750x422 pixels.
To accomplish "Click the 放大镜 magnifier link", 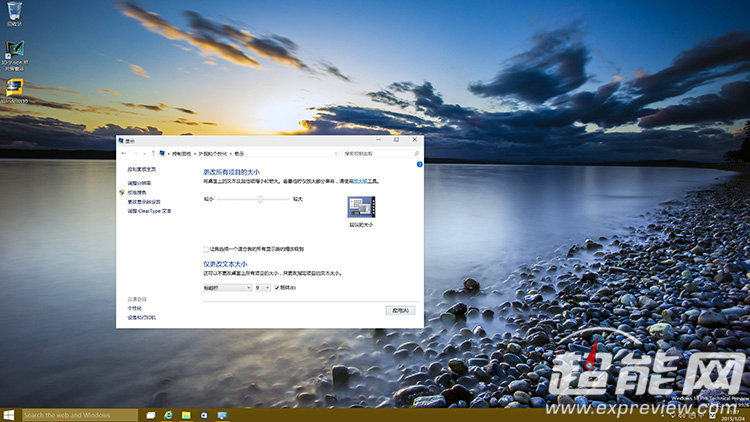I will tap(365, 181).
